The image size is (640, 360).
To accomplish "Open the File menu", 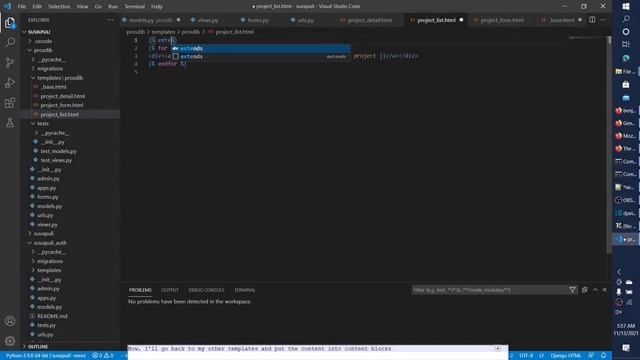I will pos(22,7).
